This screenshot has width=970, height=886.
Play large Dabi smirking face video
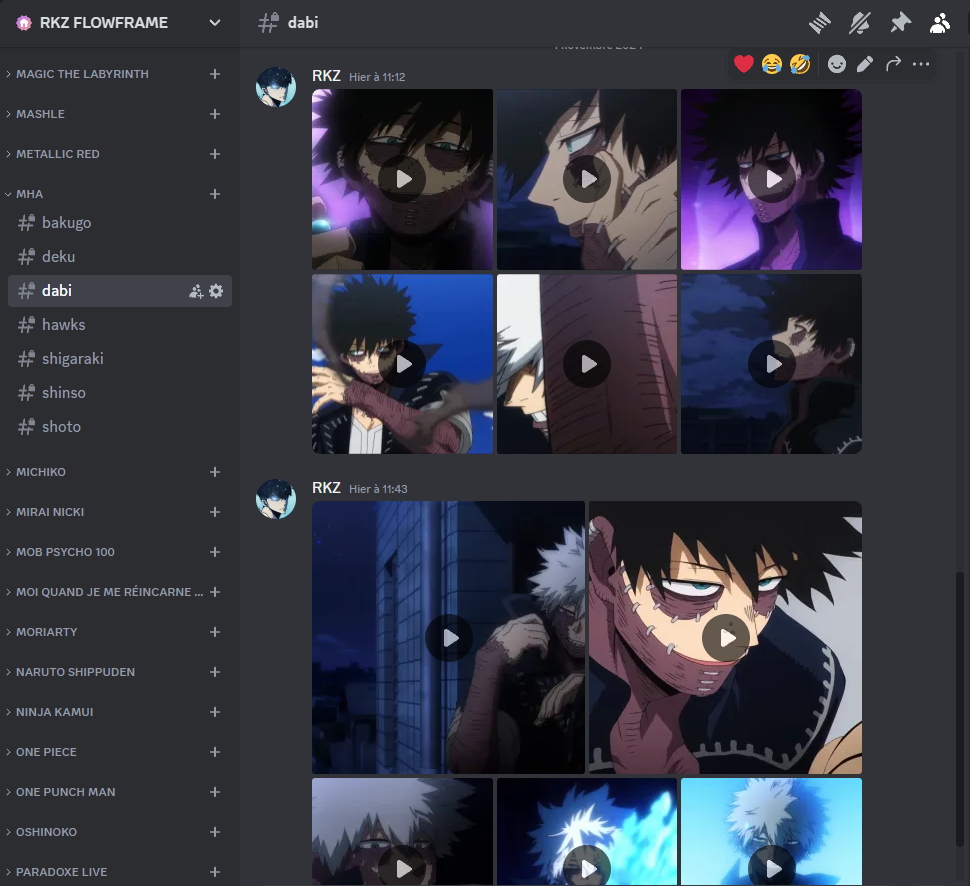coord(726,637)
